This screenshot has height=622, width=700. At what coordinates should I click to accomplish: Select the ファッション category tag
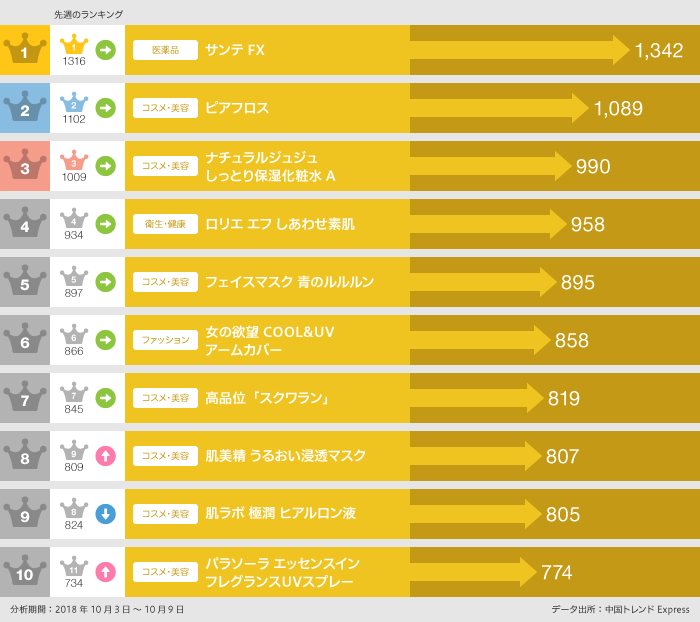click(165, 340)
